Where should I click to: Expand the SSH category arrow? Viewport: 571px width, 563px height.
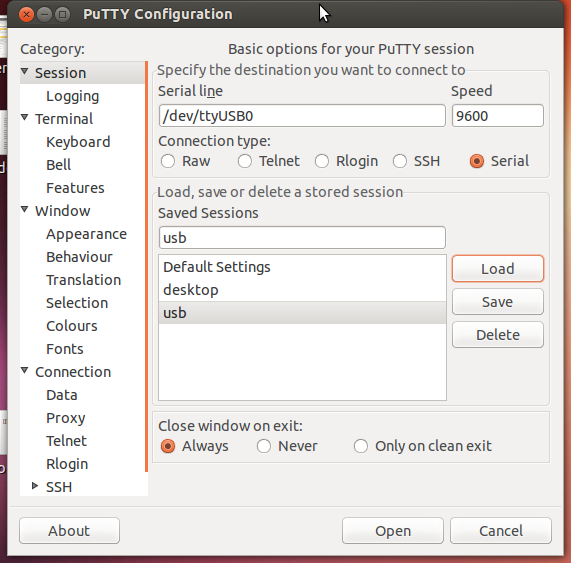(35, 485)
